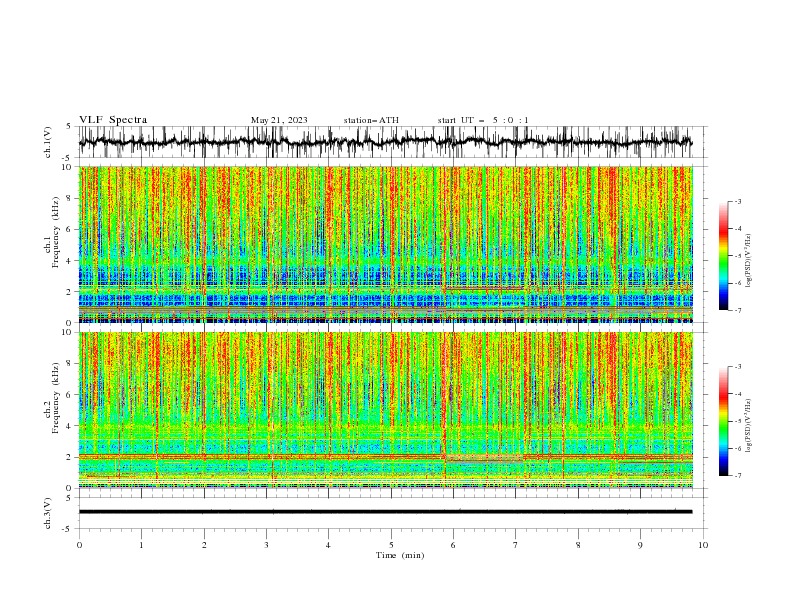Image resolution: width=792 pixels, height=612 pixels.
Task: Click inside the ch.2 spectrogram panel
Action: [385, 410]
